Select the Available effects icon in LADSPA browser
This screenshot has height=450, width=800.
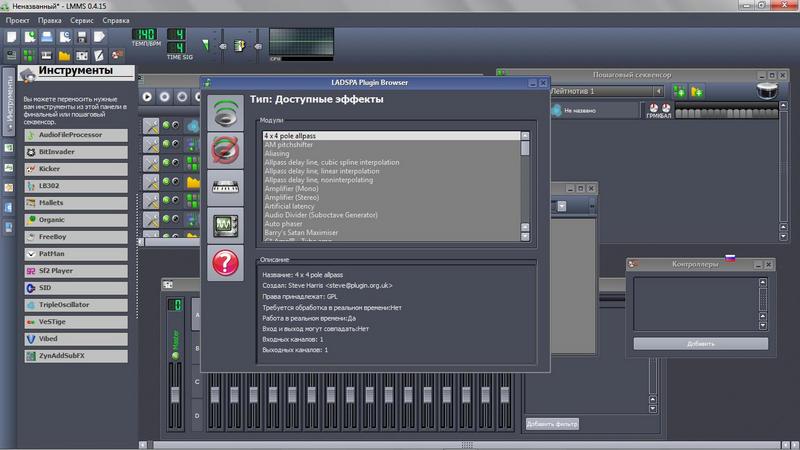coord(226,113)
